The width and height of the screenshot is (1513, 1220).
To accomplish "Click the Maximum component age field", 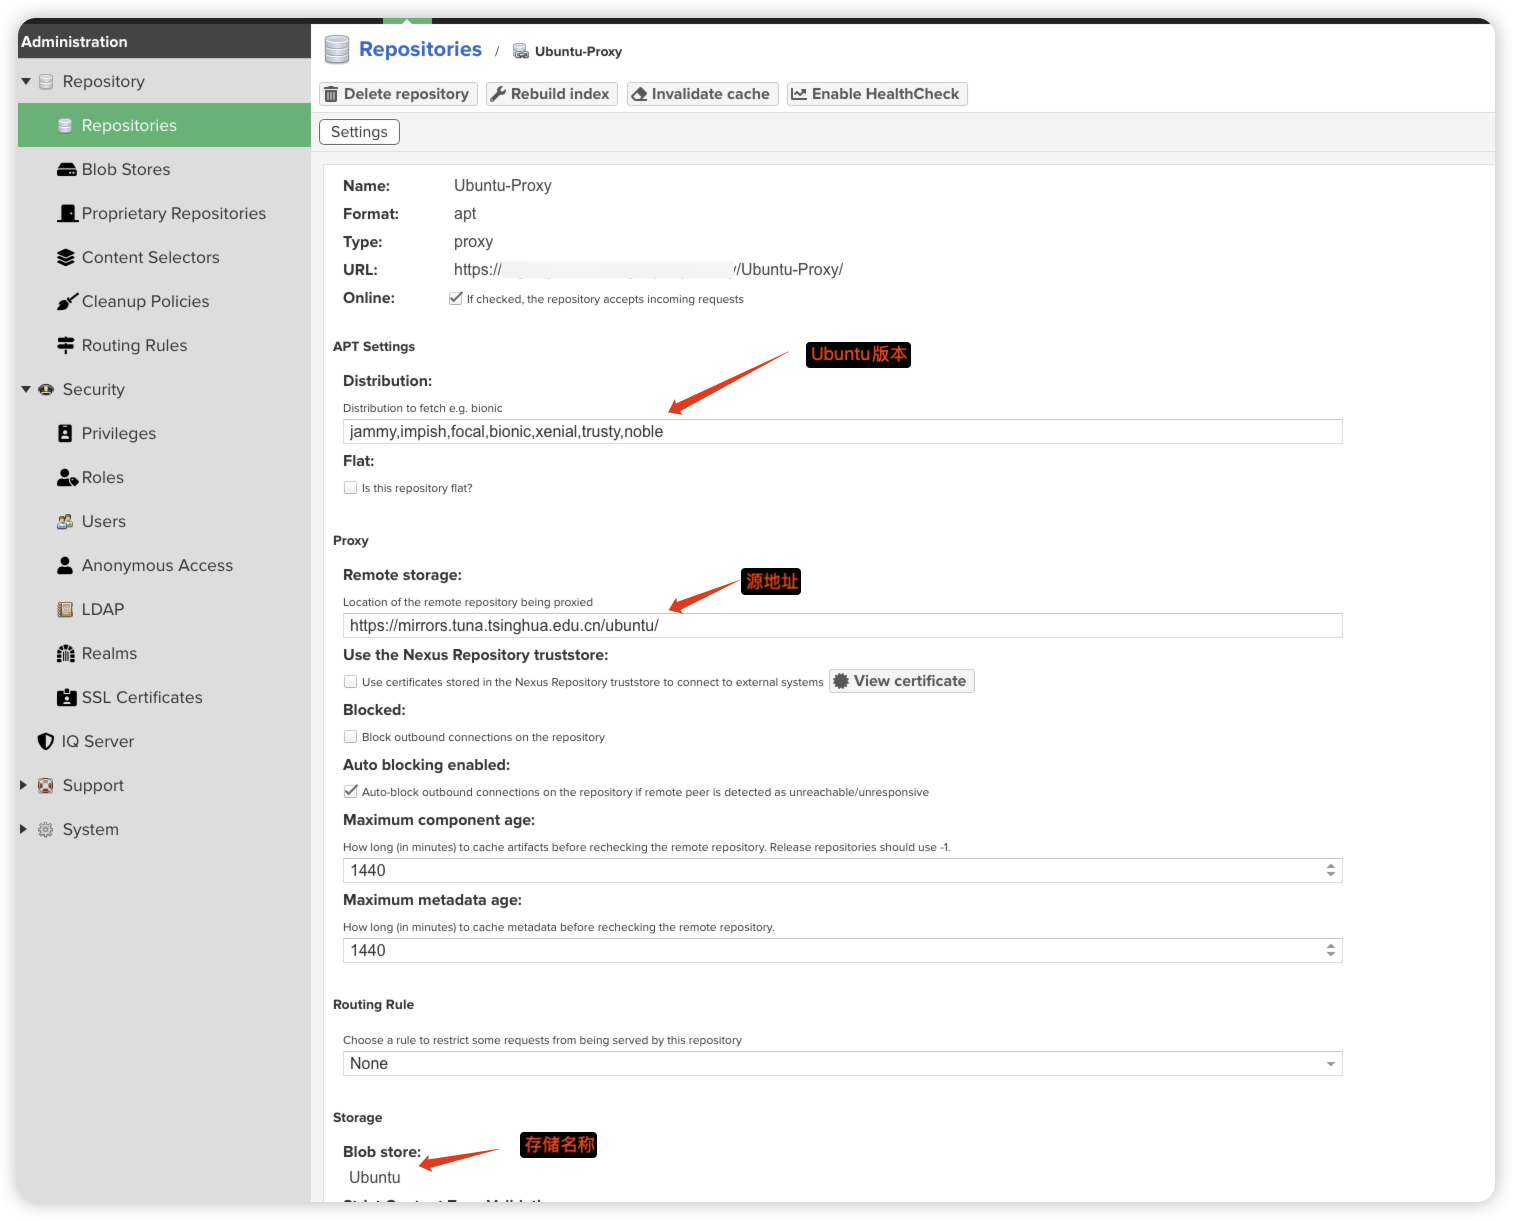I will click(x=842, y=871).
